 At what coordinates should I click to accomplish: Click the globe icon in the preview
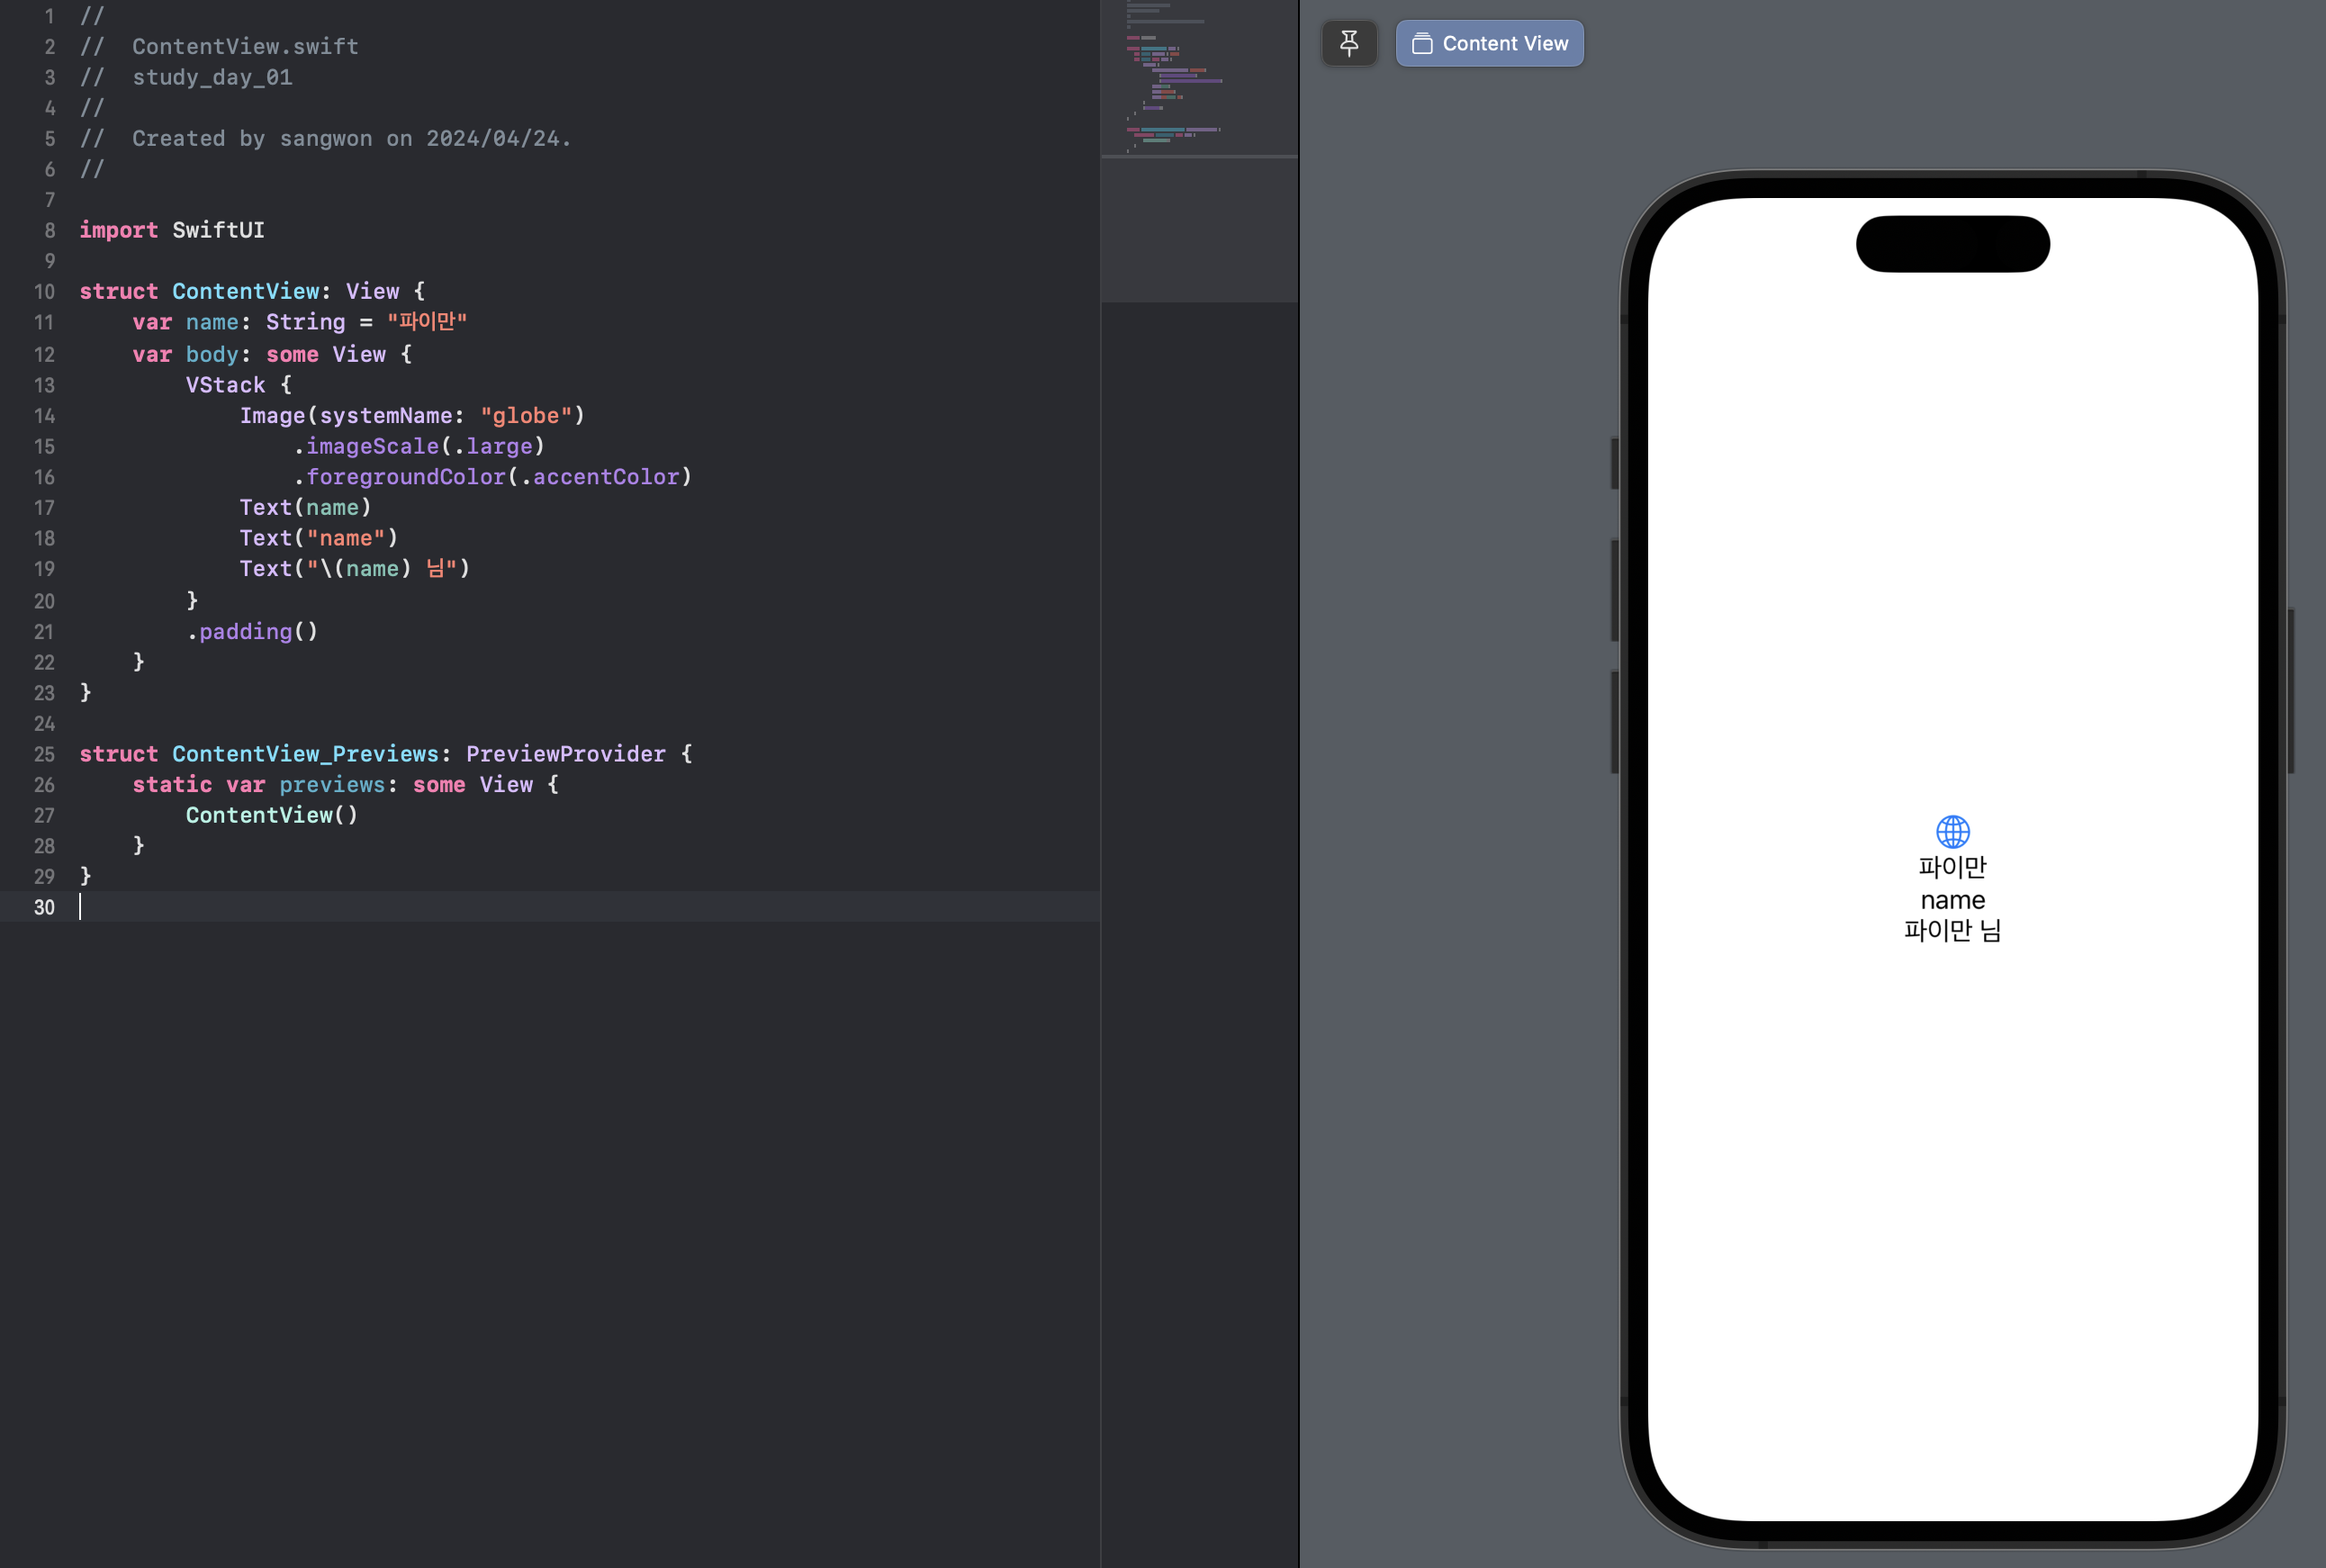coord(1952,831)
